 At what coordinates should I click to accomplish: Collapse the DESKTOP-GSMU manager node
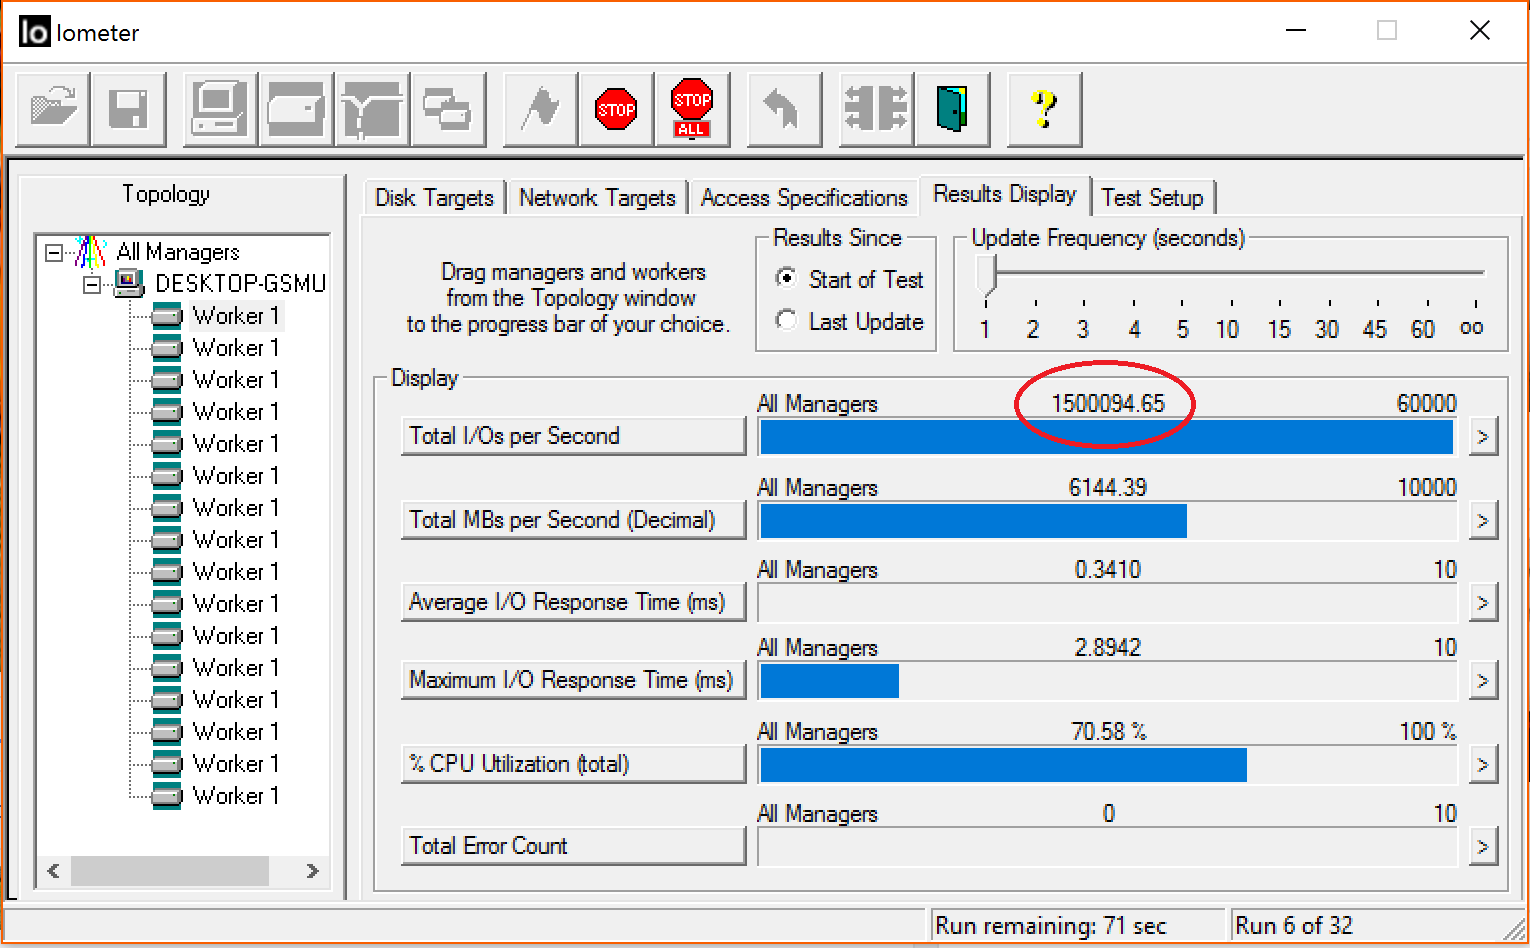click(92, 285)
